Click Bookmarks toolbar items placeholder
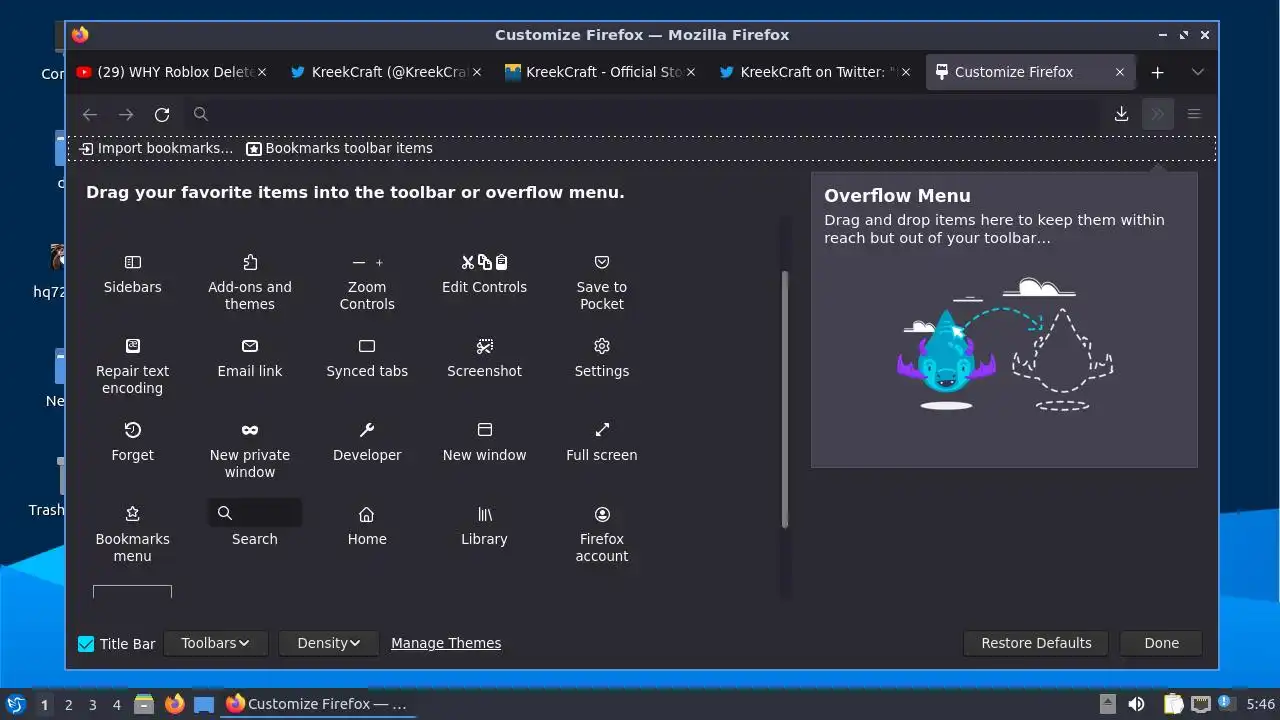 coord(340,148)
